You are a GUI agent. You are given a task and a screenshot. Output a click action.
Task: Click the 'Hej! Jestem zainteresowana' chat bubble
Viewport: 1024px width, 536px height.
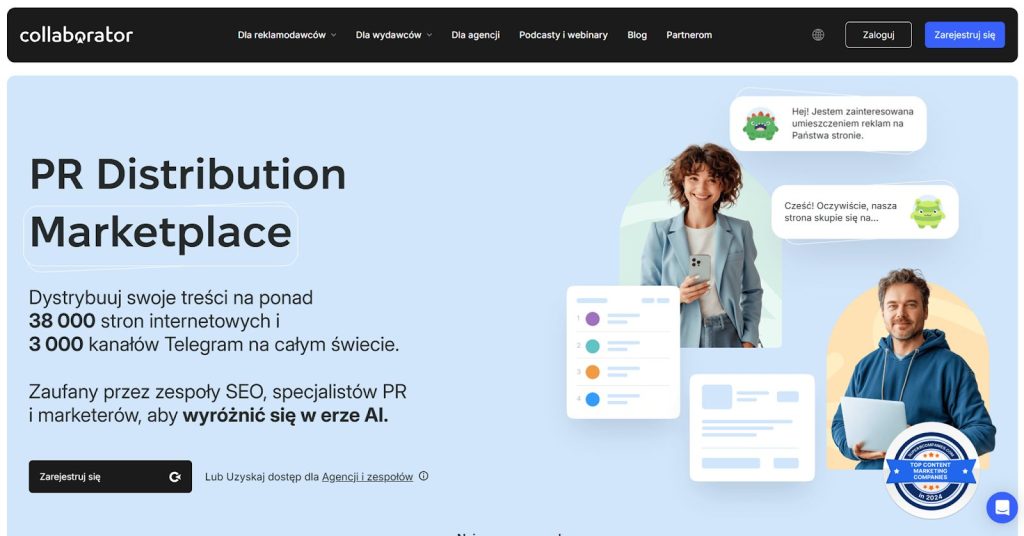[828, 123]
